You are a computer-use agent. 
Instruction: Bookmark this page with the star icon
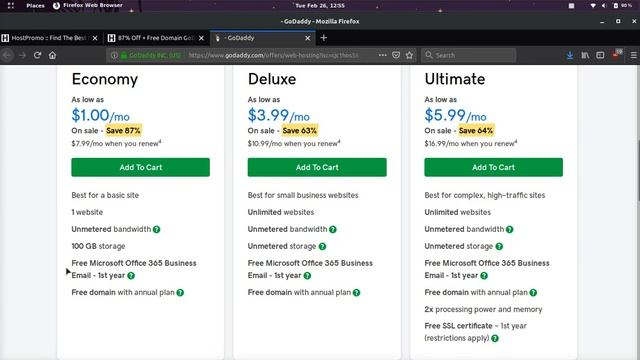409,55
